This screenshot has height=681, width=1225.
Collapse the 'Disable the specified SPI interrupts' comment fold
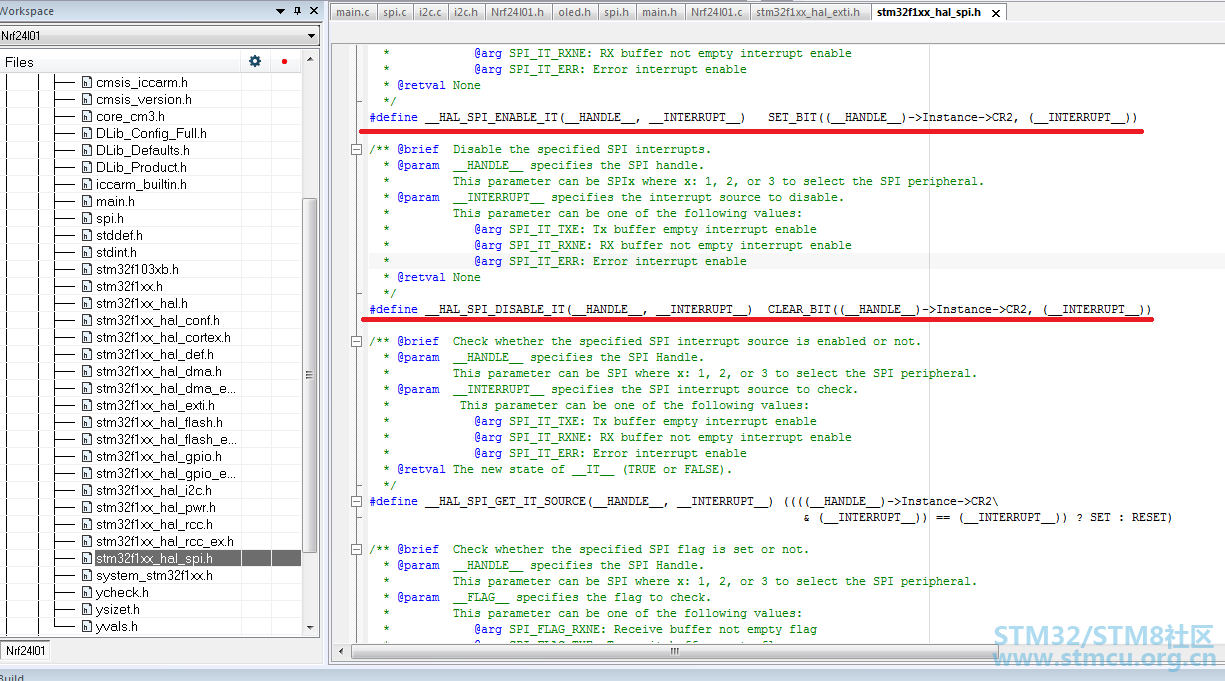(x=356, y=149)
